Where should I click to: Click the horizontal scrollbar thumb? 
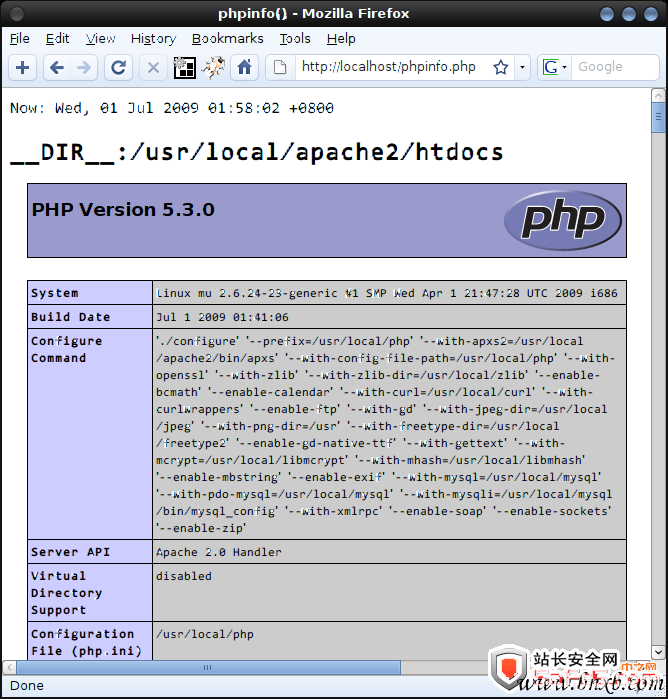click(208, 667)
